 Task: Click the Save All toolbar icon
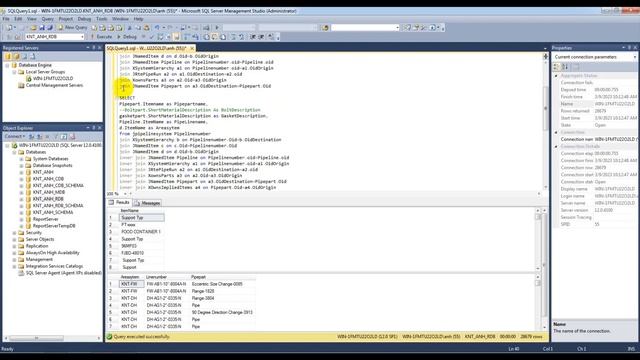[x=50, y=27]
